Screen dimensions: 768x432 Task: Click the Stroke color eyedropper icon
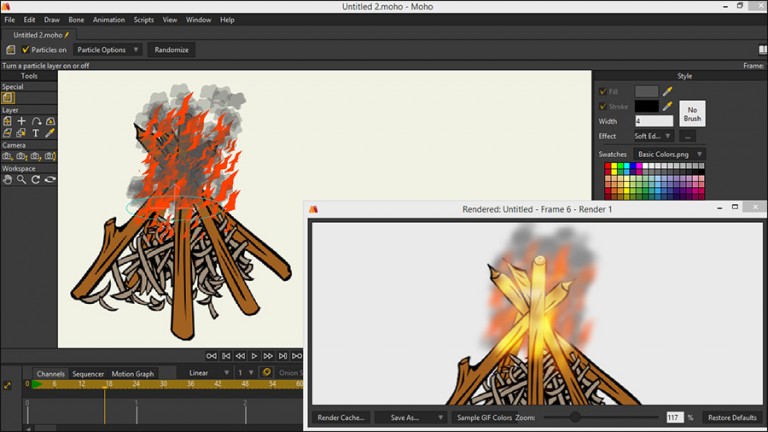pos(668,106)
